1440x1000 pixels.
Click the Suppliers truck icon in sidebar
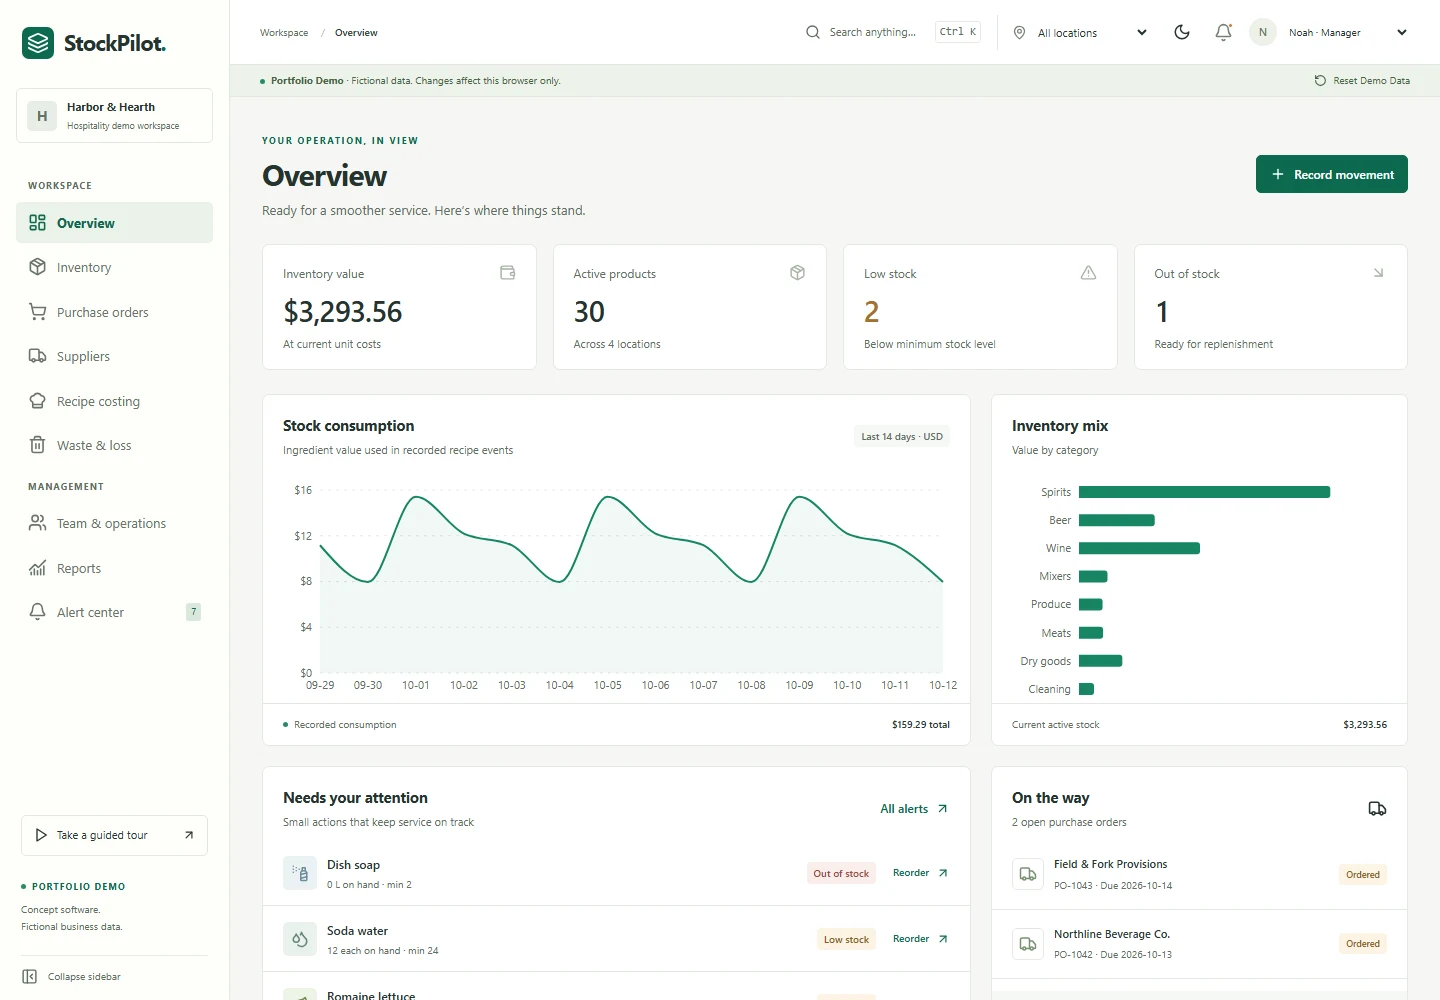click(x=37, y=356)
